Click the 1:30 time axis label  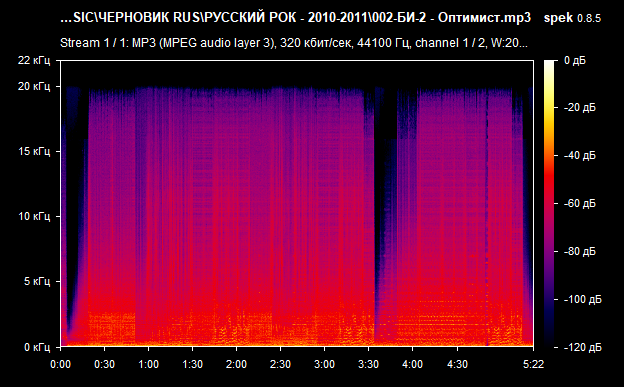click(192, 364)
